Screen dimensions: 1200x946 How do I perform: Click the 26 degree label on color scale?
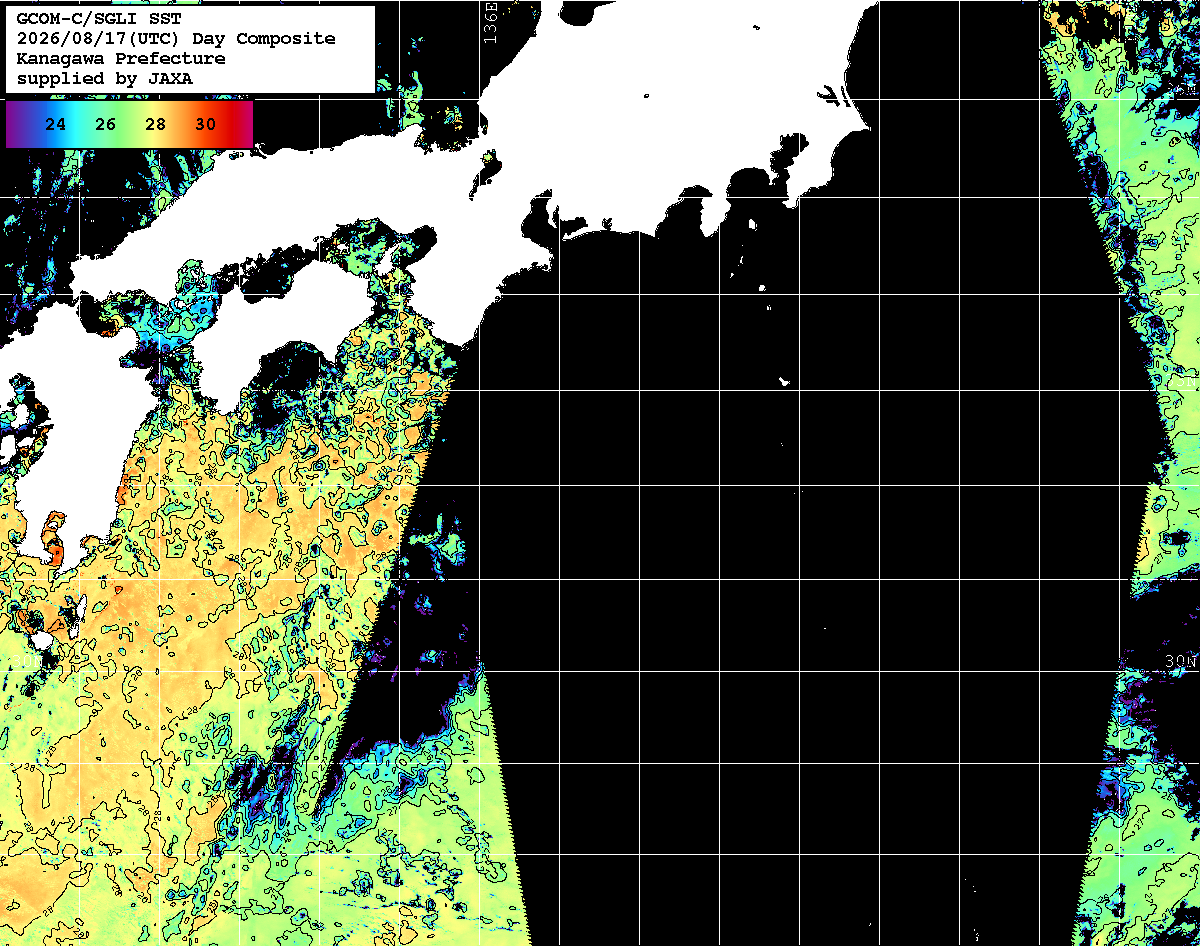click(106, 125)
